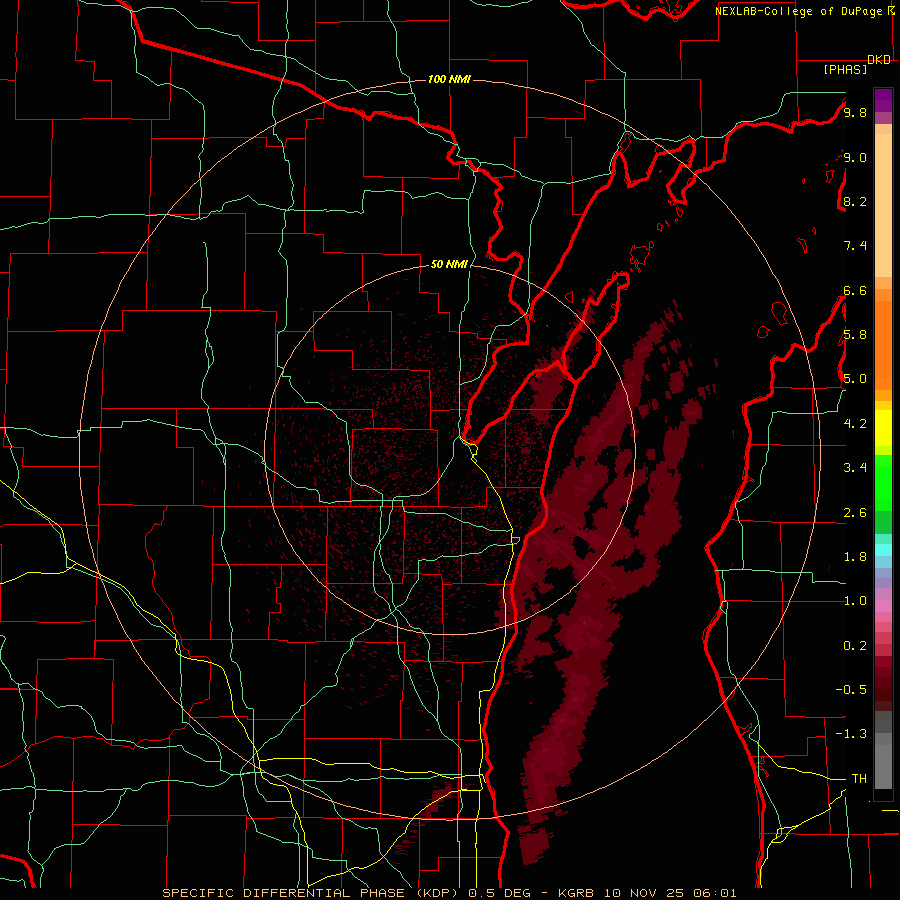Click the 1.0 value on the color scale
The width and height of the screenshot is (900, 900).
(x=855, y=601)
